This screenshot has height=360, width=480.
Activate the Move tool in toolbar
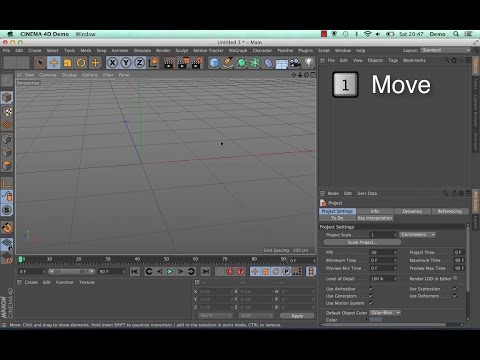(x=54, y=63)
